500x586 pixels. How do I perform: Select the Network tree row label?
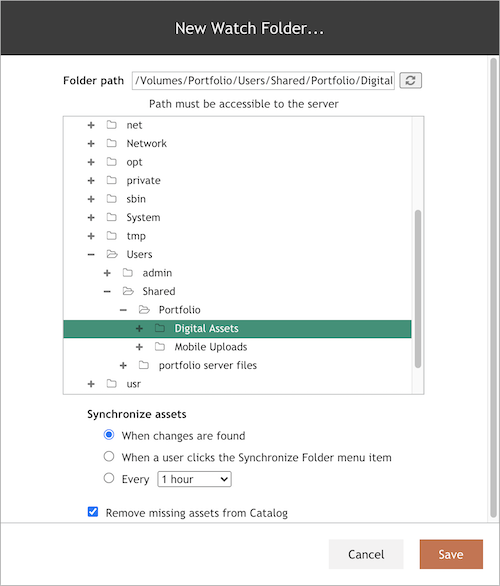[146, 144]
